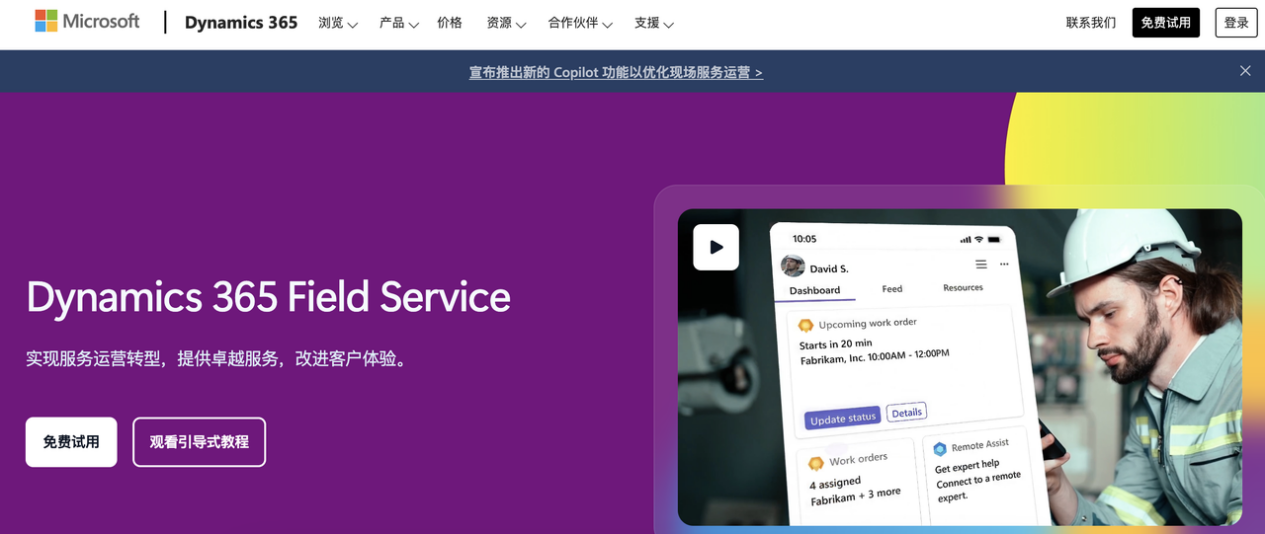The image size is (1265, 534).
Task: Expand the 支援 dropdown menu
Action: pos(653,23)
